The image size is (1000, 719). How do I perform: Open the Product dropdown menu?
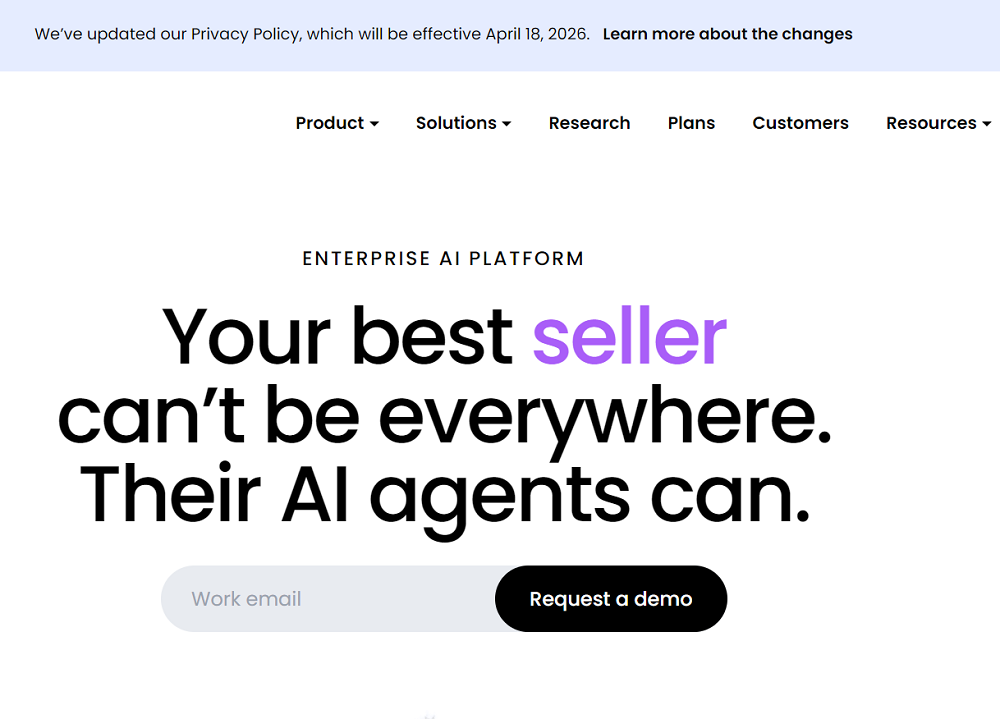tap(330, 123)
